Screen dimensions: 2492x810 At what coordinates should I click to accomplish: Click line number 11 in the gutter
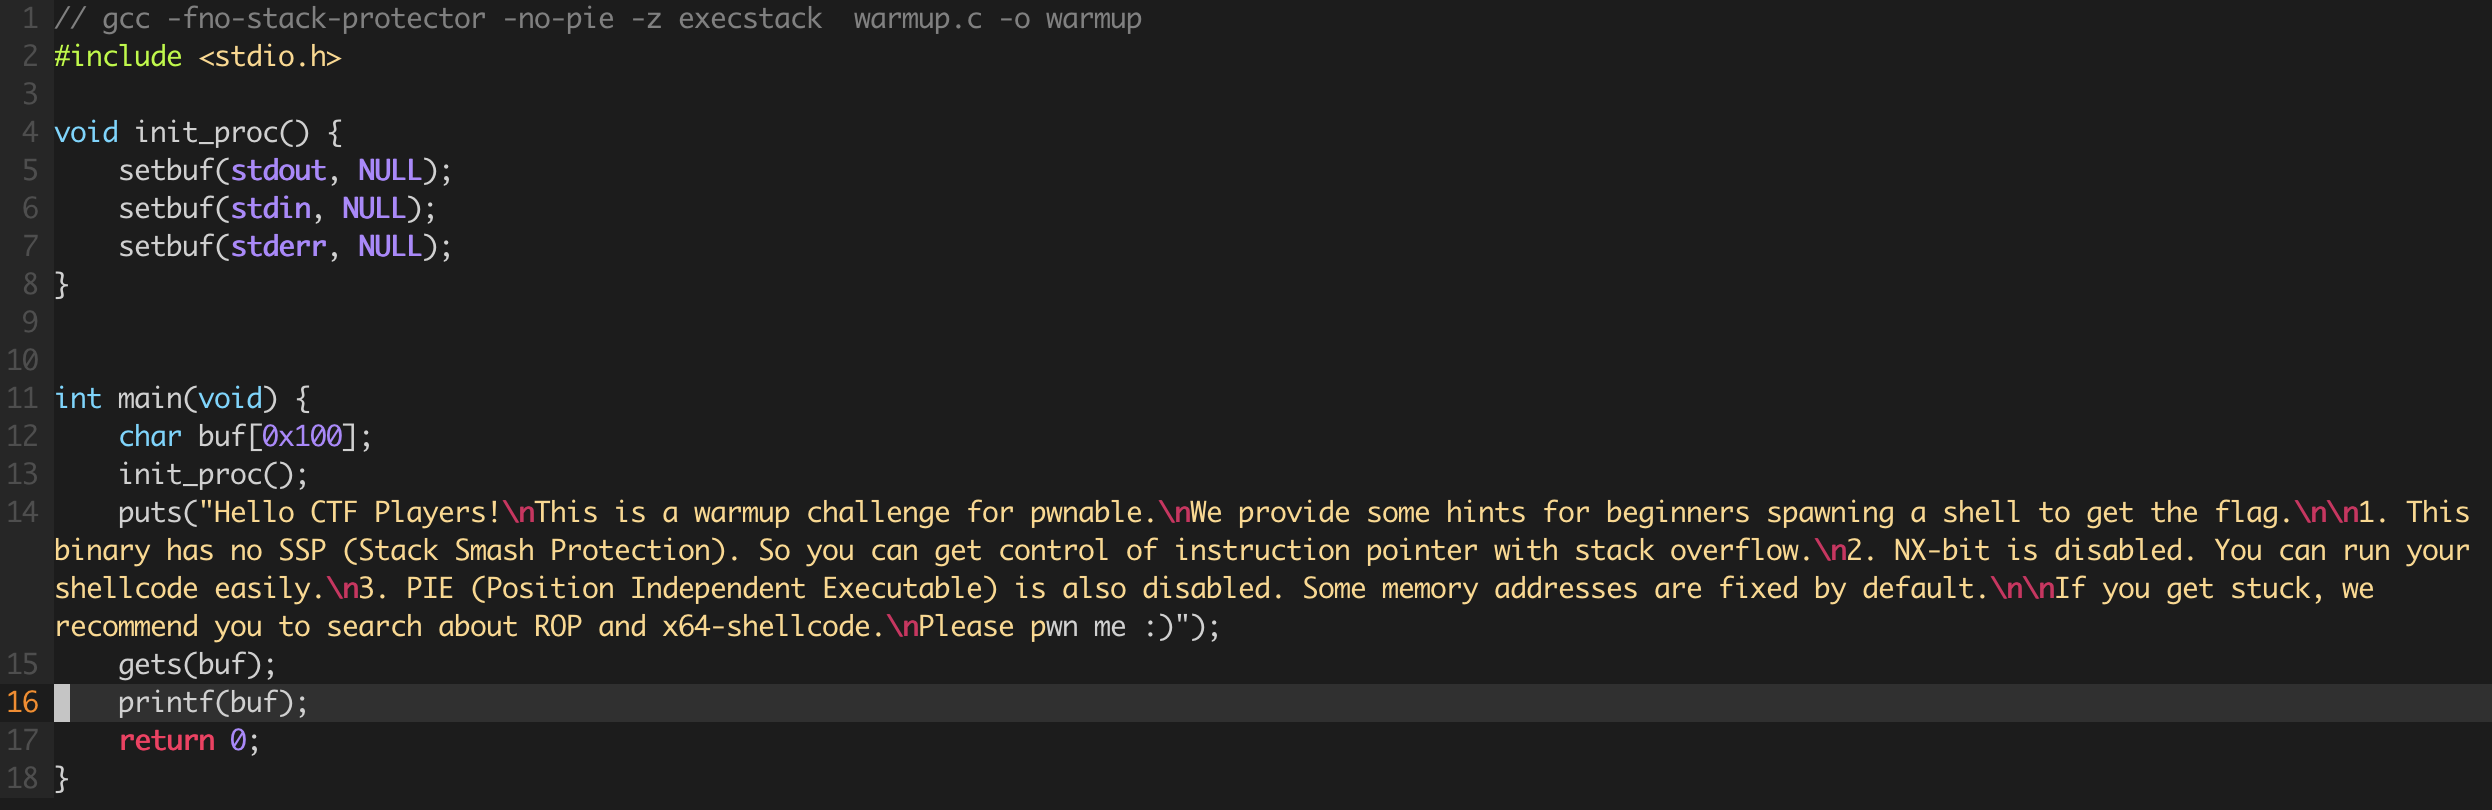22,399
